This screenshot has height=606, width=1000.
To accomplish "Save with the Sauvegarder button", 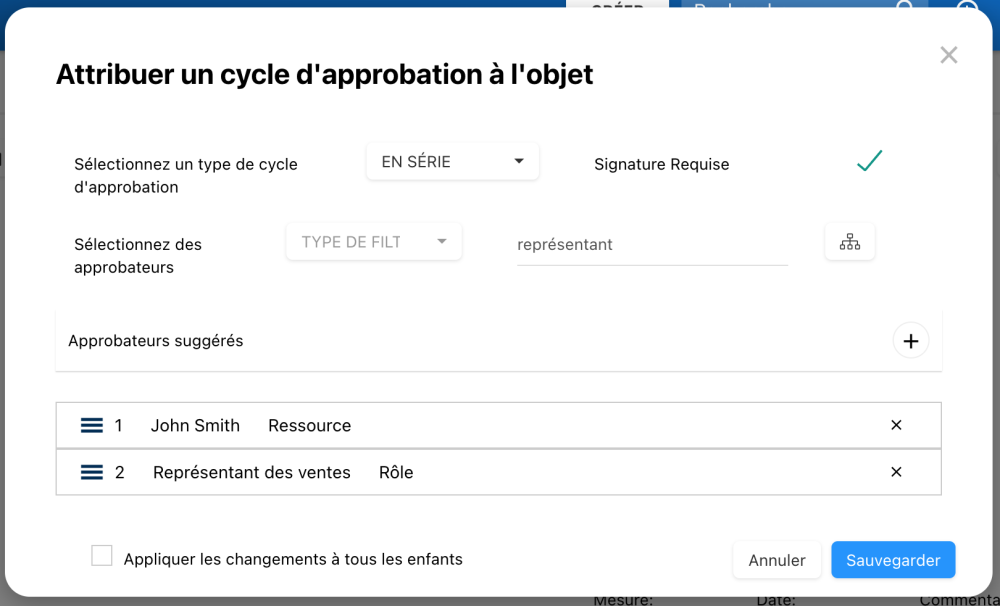I will [892, 560].
